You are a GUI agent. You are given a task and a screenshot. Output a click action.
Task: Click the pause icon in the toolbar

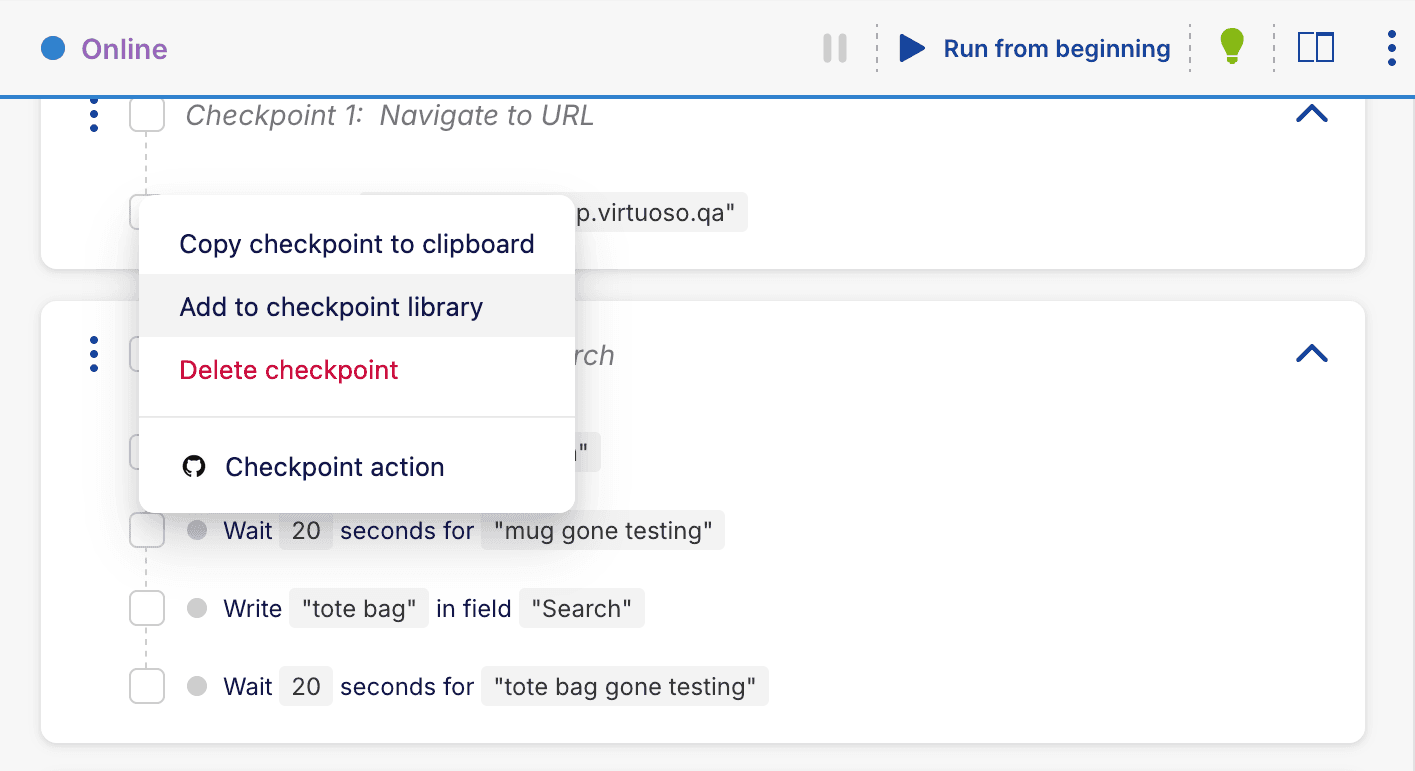pos(835,47)
